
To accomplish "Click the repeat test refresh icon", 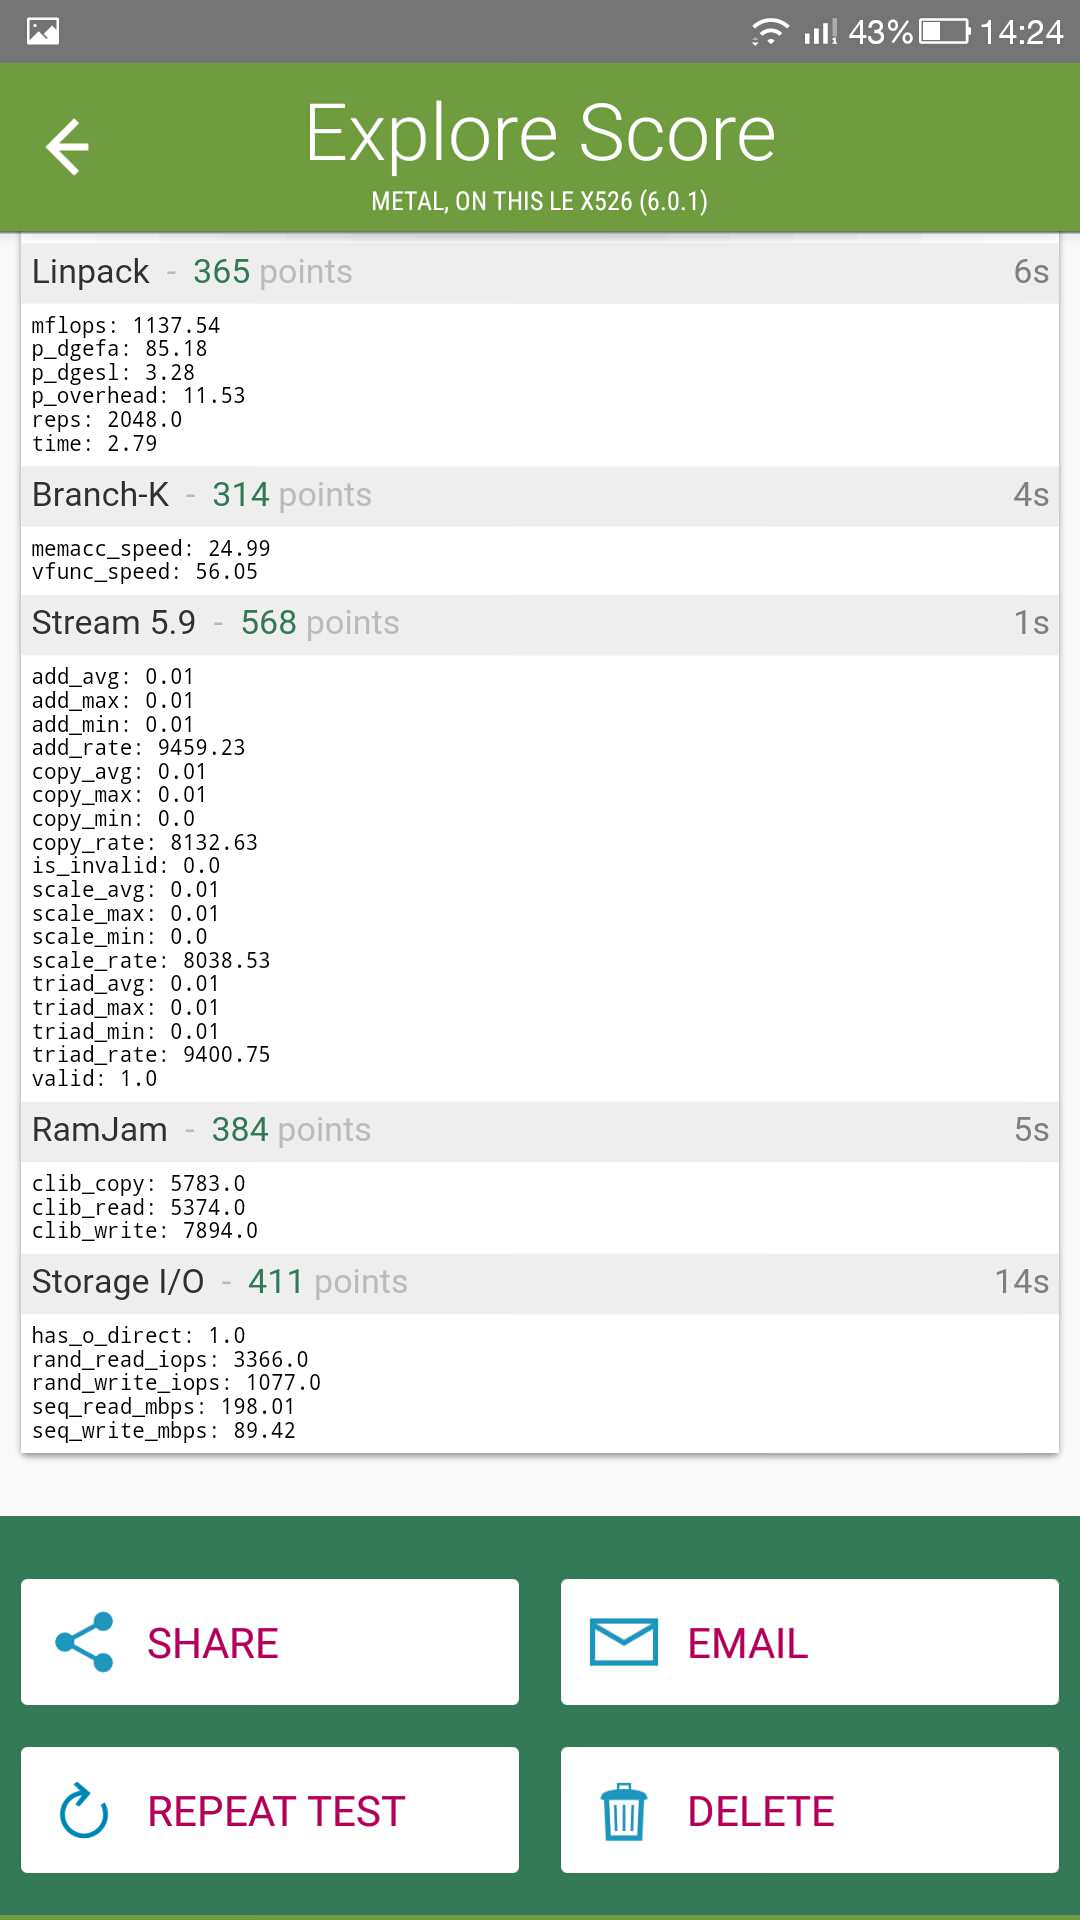I will pyautogui.click(x=84, y=1810).
